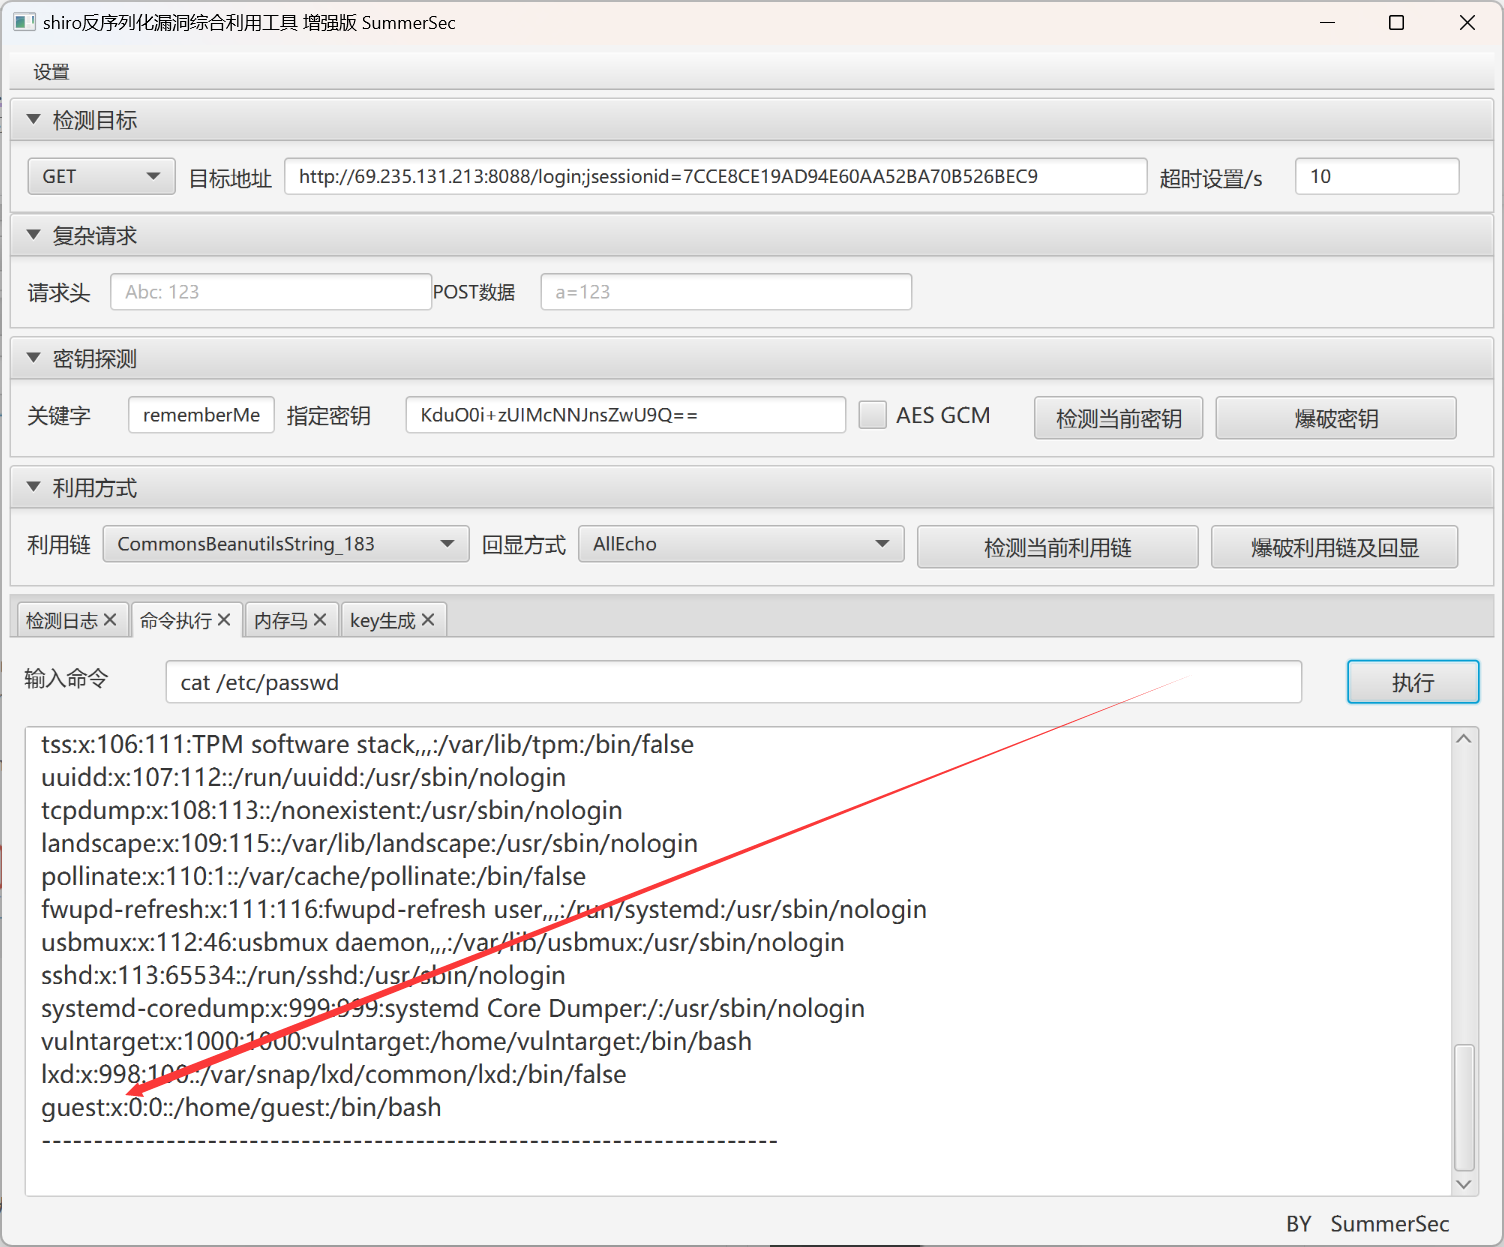Image resolution: width=1504 pixels, height=1247 pixels.
Task: Open the GET request method dropdown
Action: pos(101,177)
